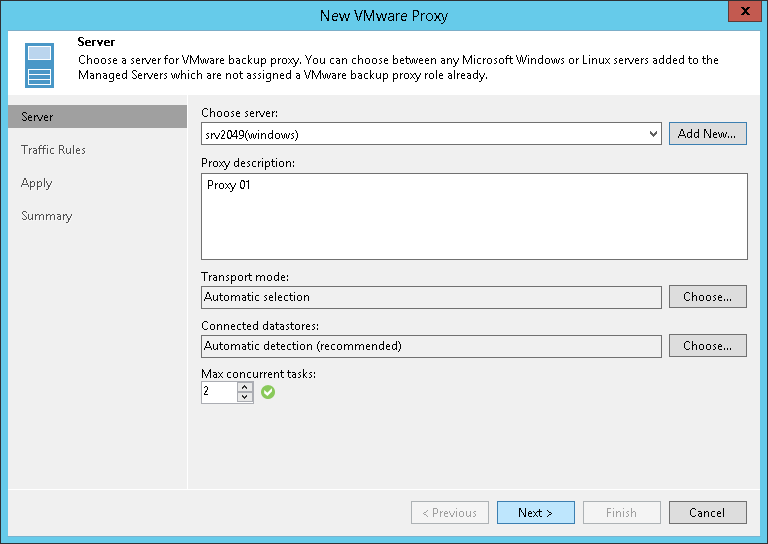Screen dimensions: 768x544
Task: Focus the Proxy description text box
Action: tap(474, 216)
